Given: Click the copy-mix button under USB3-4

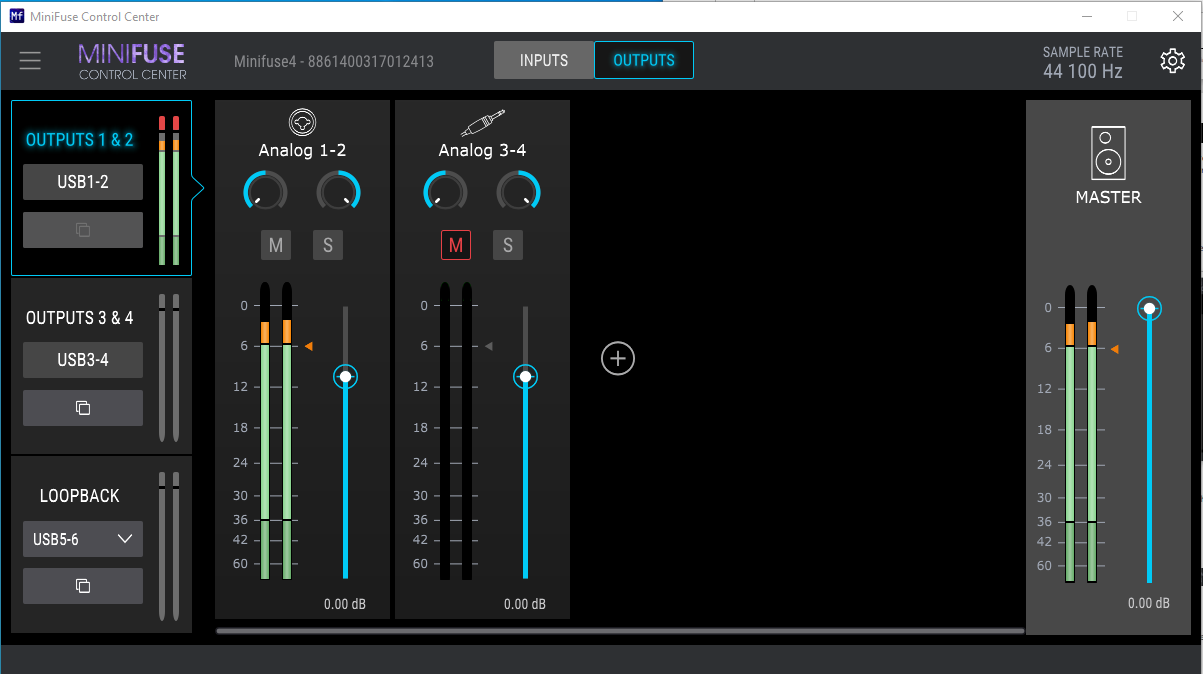Looking at the screenshot, I should coord(83,408).
